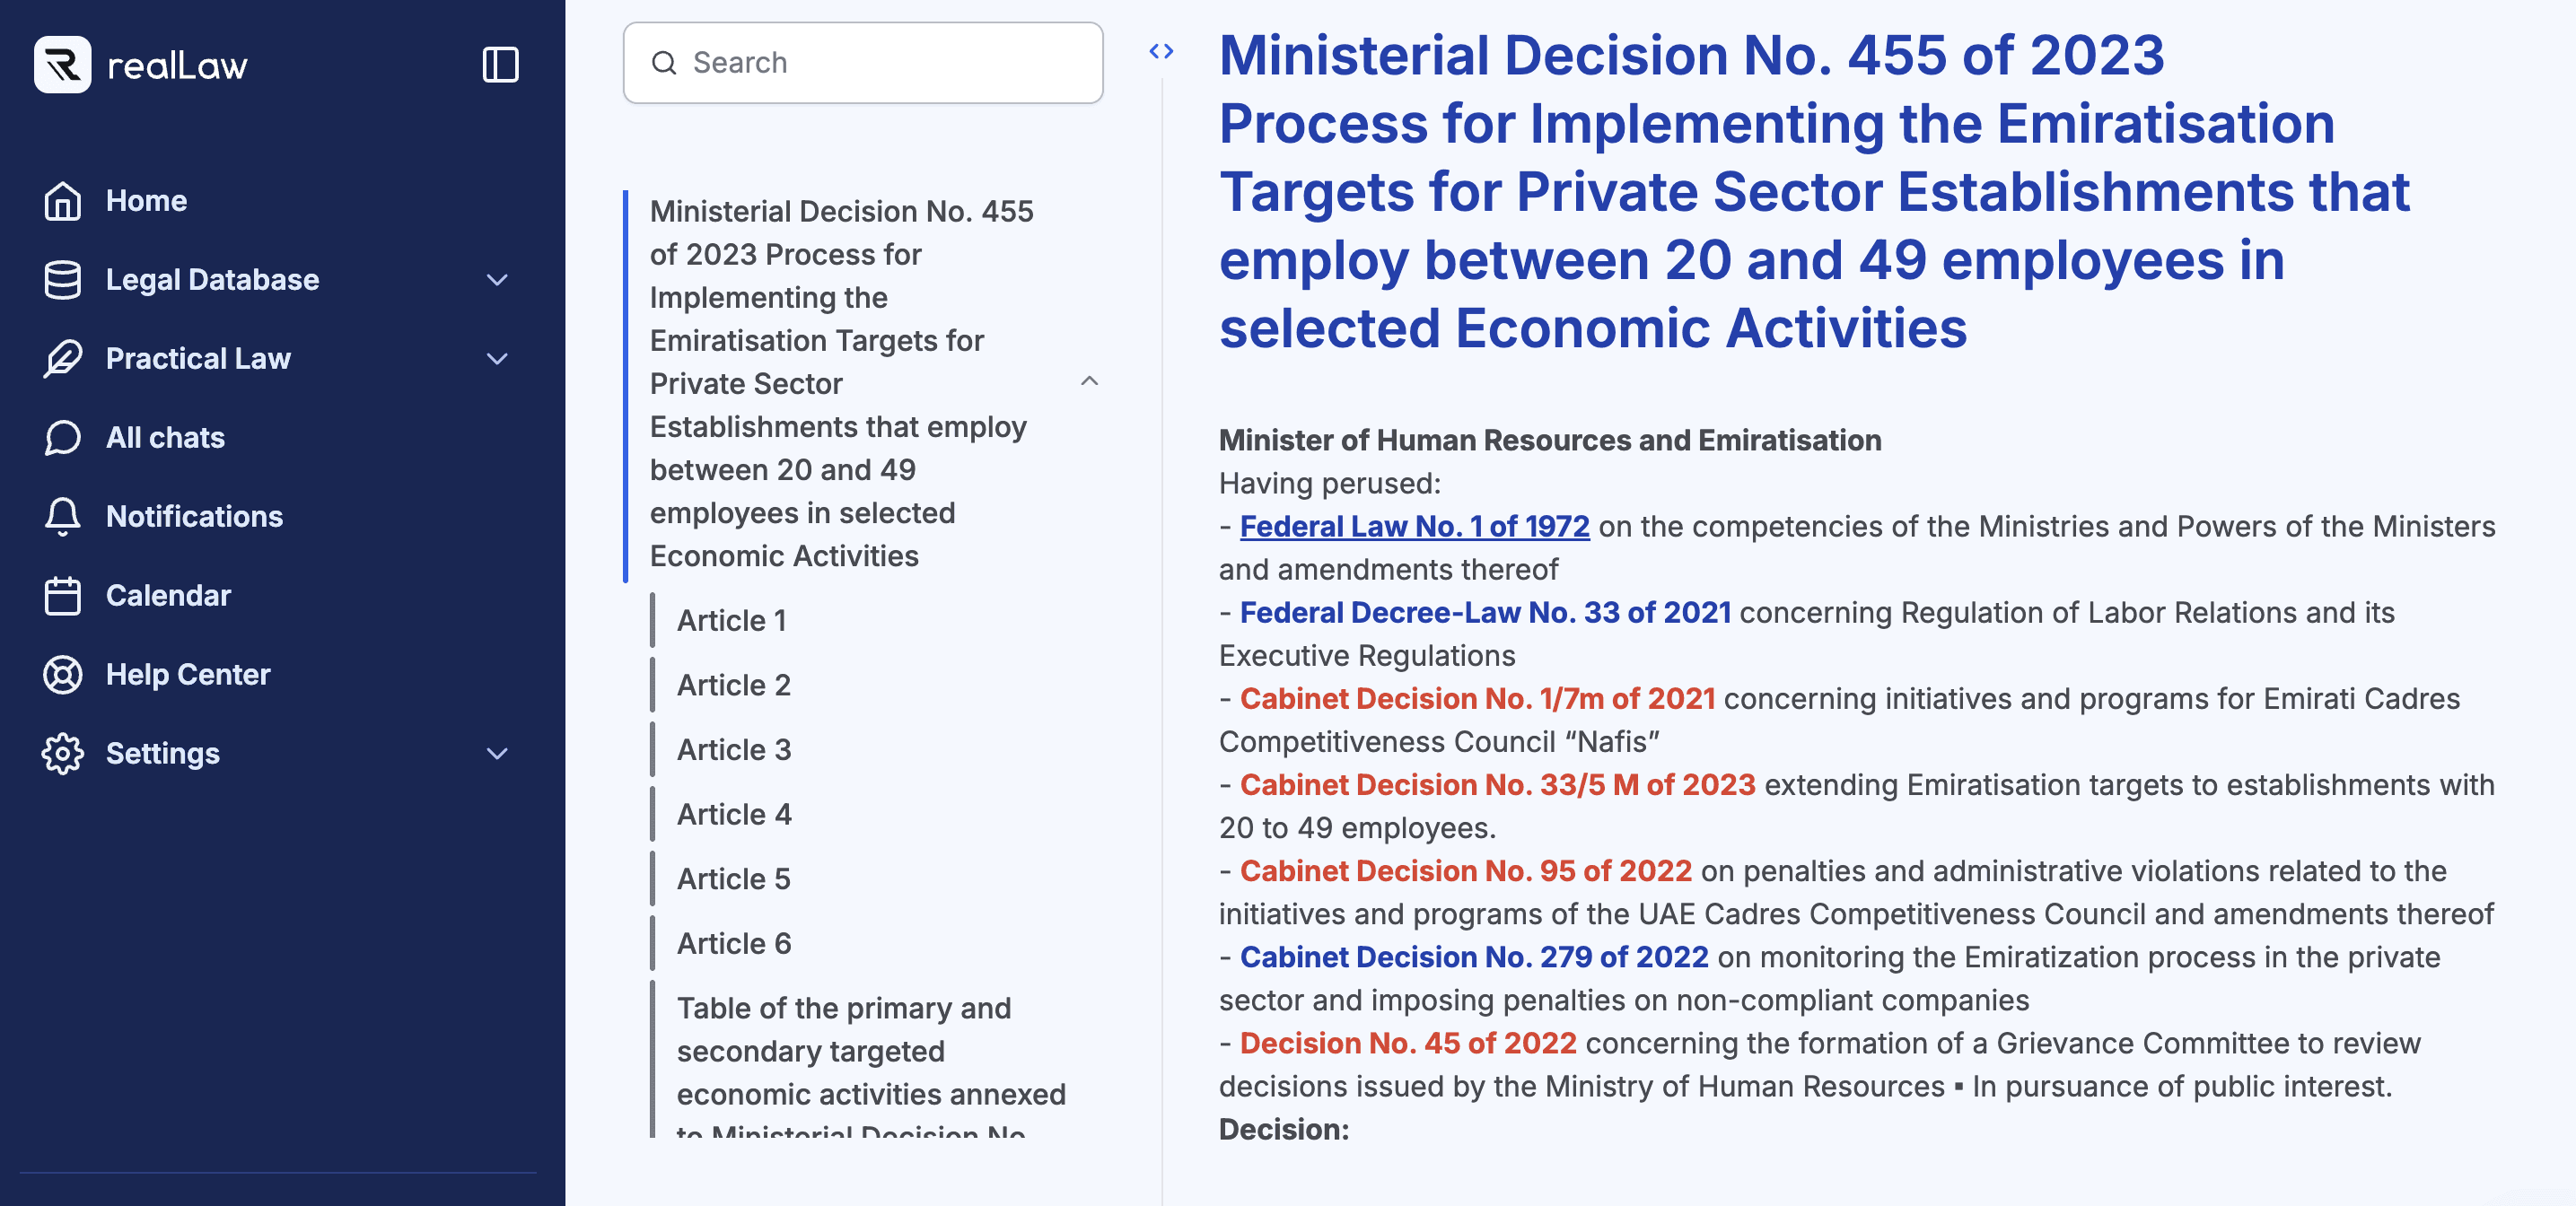Open Notifications
Image resolution: width=2576 pixels, height=1206 pixels.
[194, 516]
